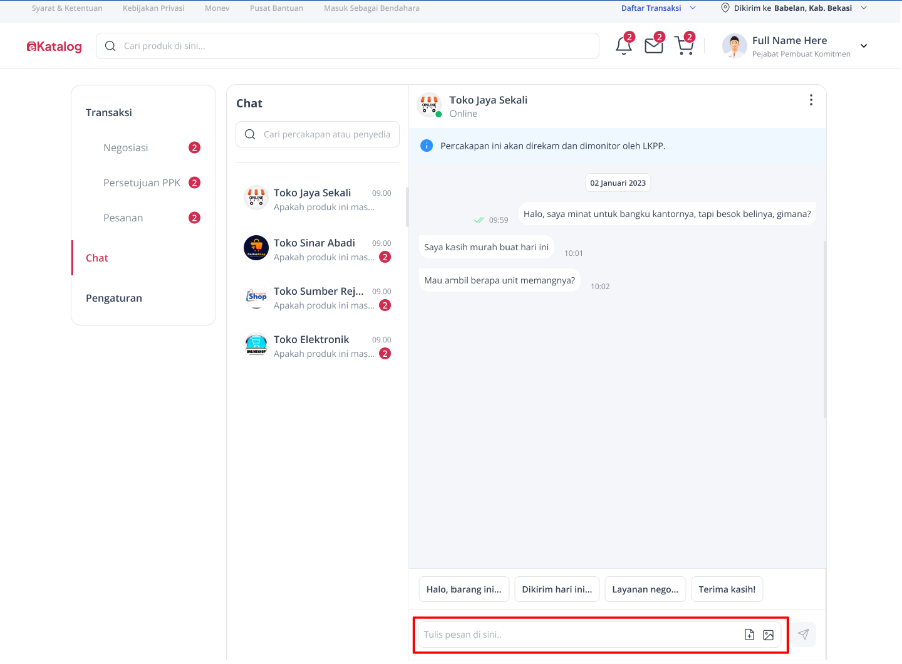Open the messages envelope icon
The height and width of the screenshot is (664, 902).
click(x=653, y=45)
